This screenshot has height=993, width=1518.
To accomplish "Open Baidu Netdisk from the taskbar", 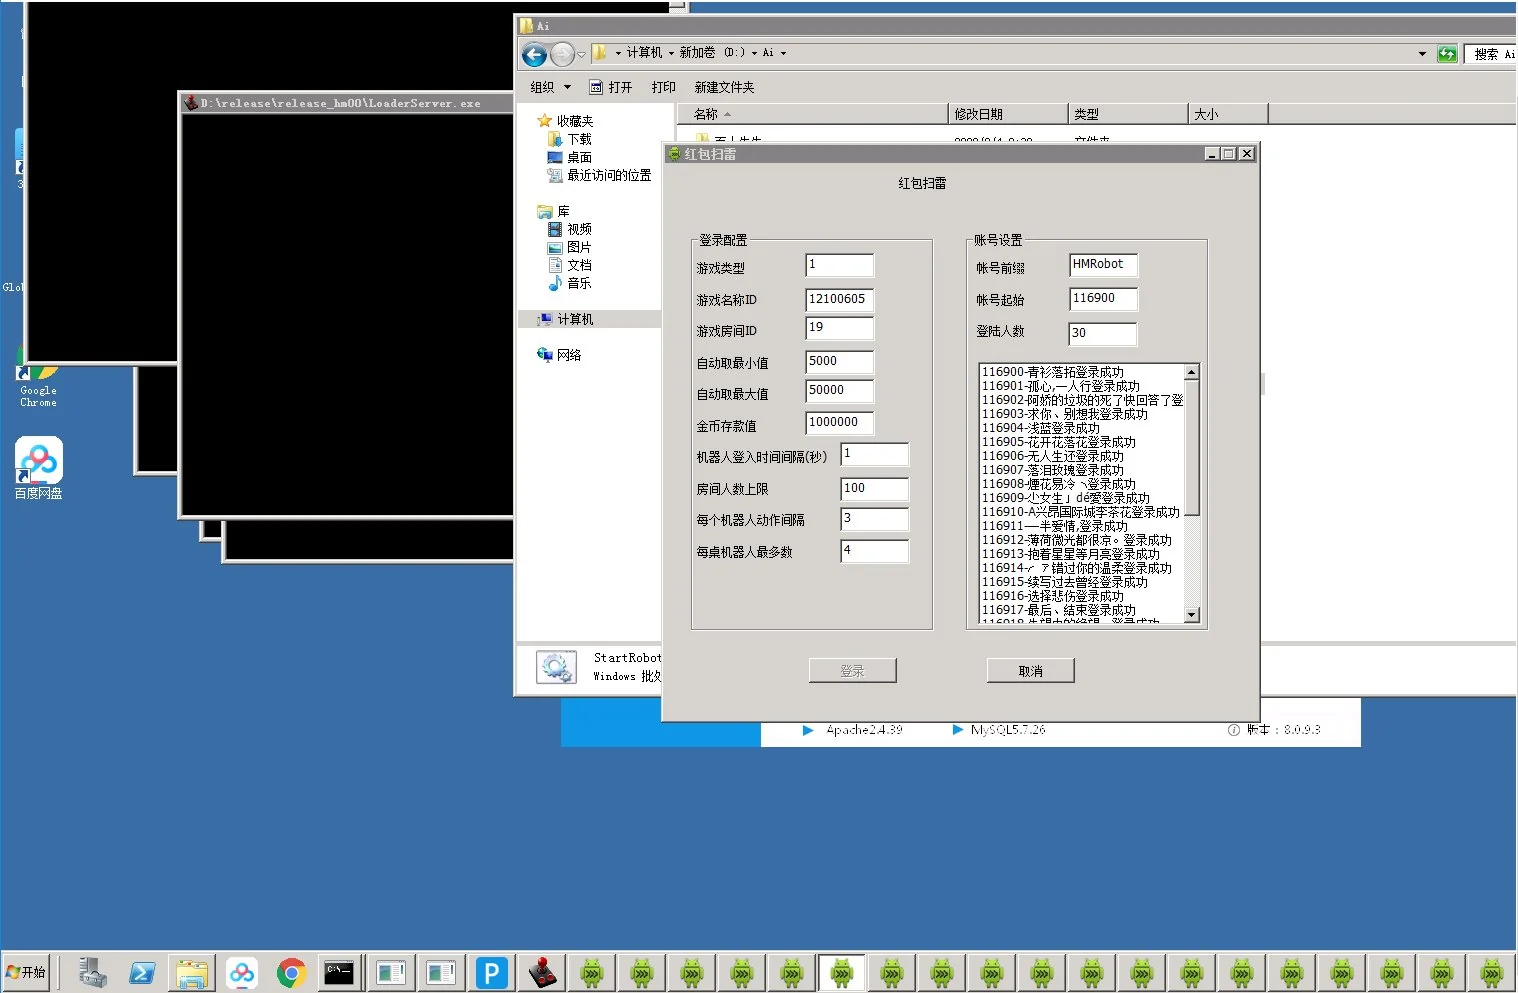I will [241, 972].
